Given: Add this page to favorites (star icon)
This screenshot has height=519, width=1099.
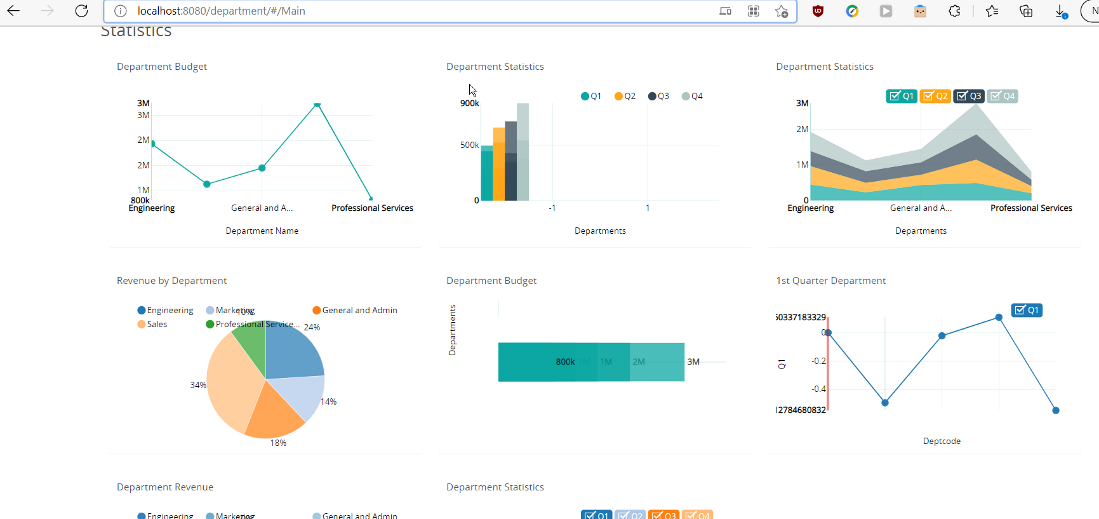Looking at the screenshot, I should click(x=781, y=11).
